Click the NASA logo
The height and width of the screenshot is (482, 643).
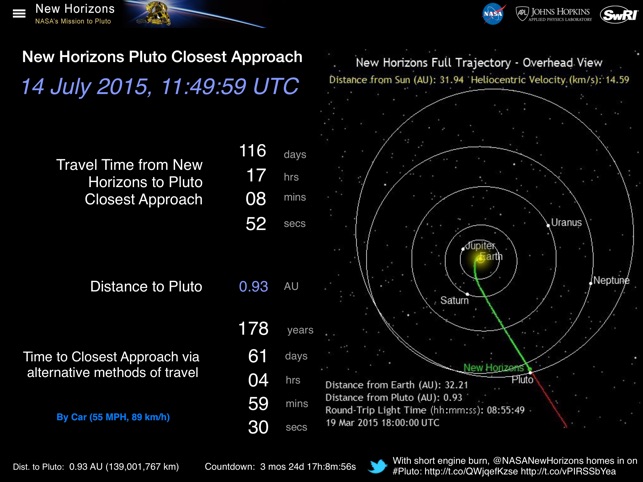(x=493, y=14)
